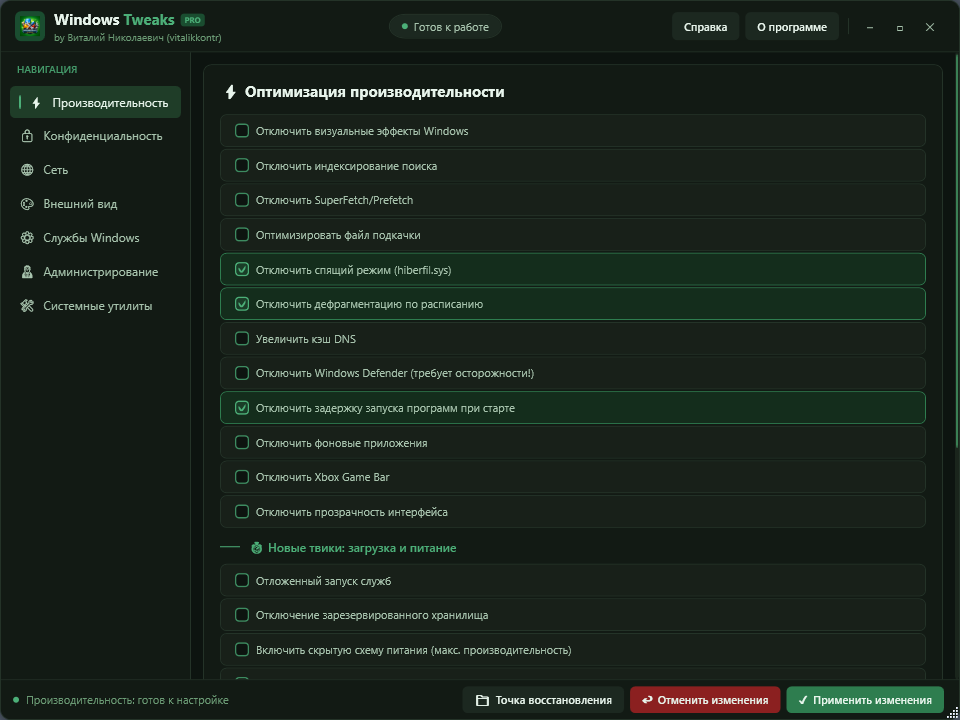Click the tools icon beside Системные утилиты
Screen dimensions: 960x720
click(x=27, y=306)
